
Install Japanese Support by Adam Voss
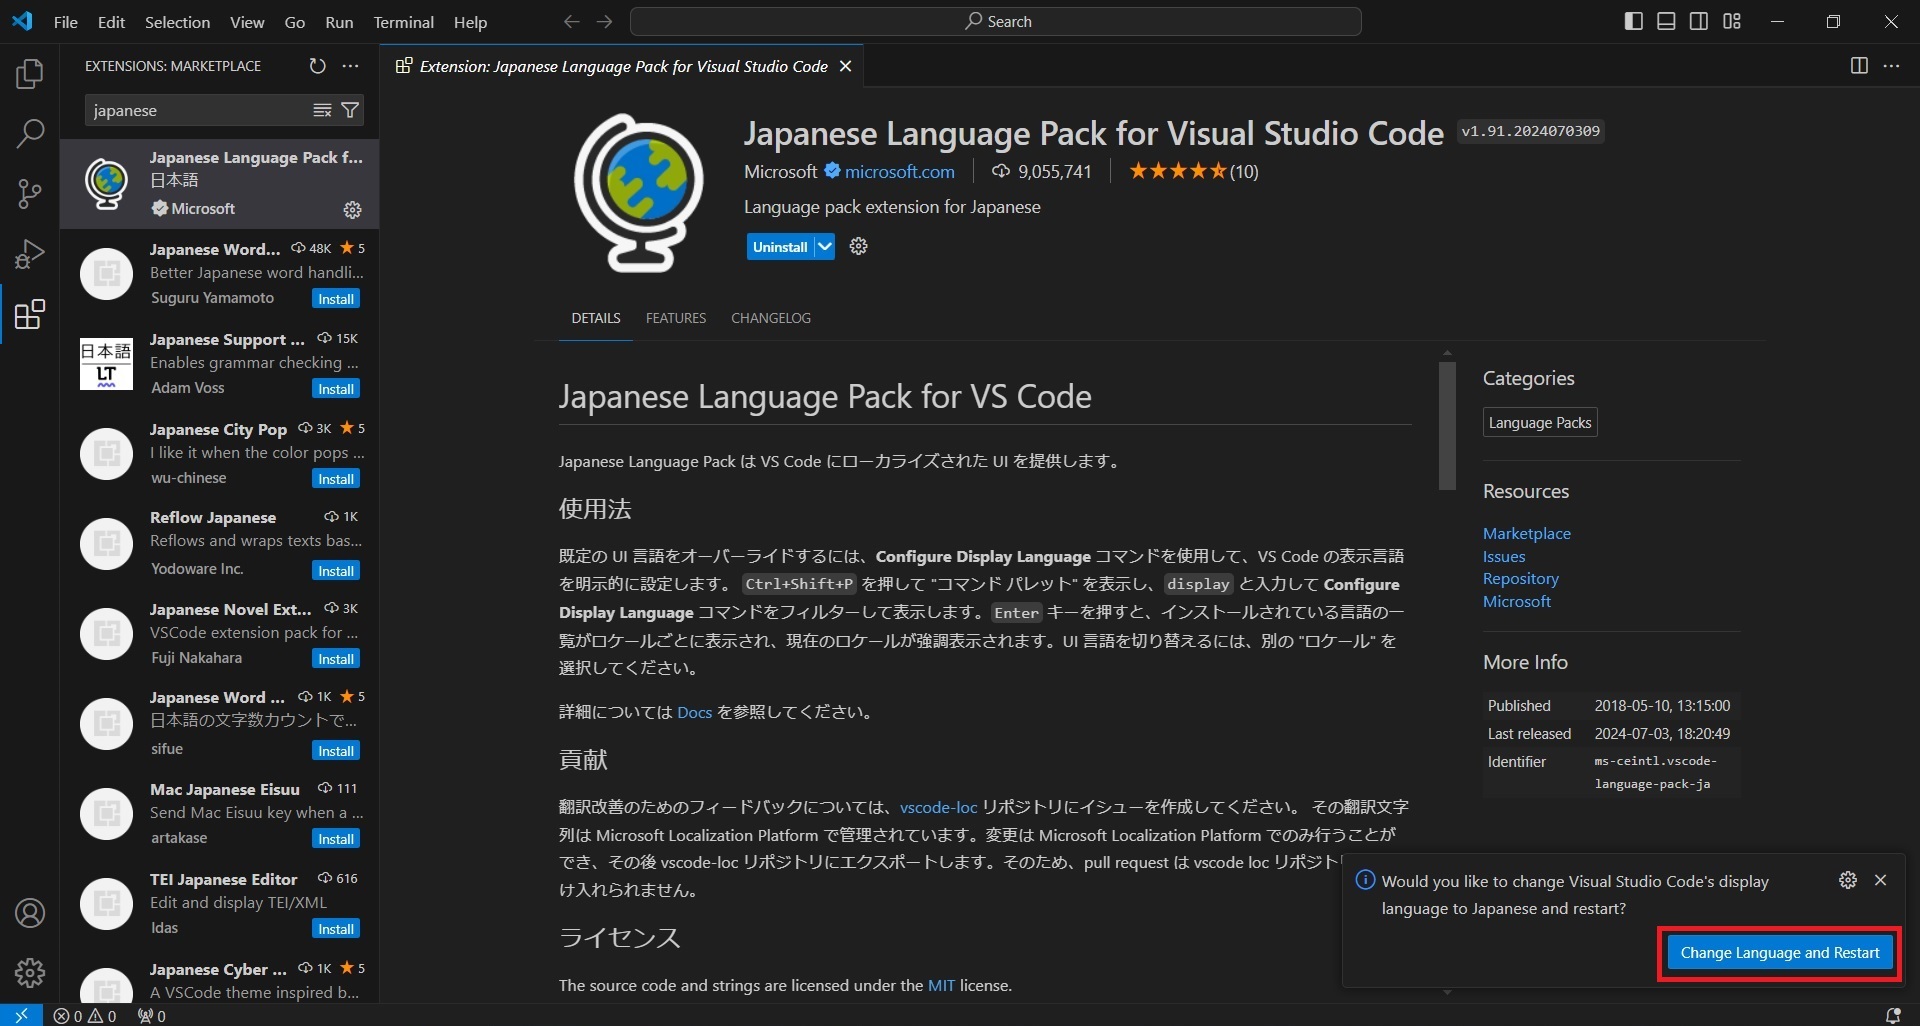(335, 389)
